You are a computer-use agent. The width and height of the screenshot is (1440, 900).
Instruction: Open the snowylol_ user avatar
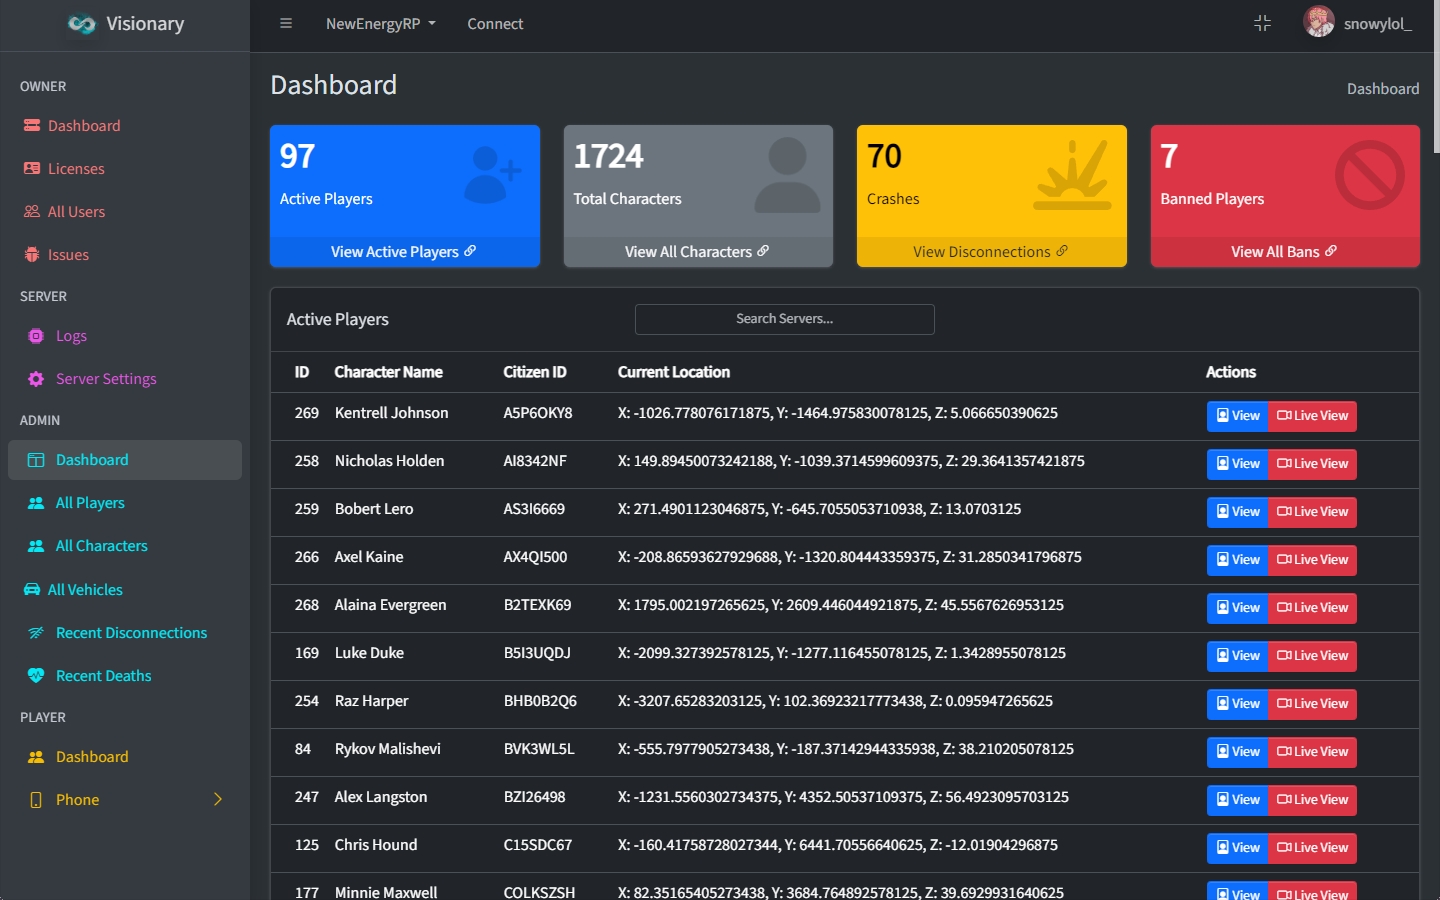point(1319,22)
